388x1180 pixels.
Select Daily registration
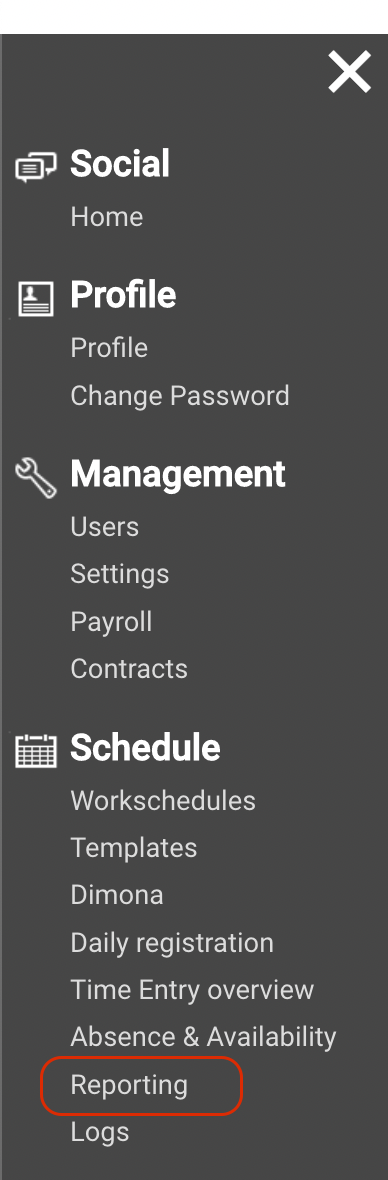coord(172,943)
